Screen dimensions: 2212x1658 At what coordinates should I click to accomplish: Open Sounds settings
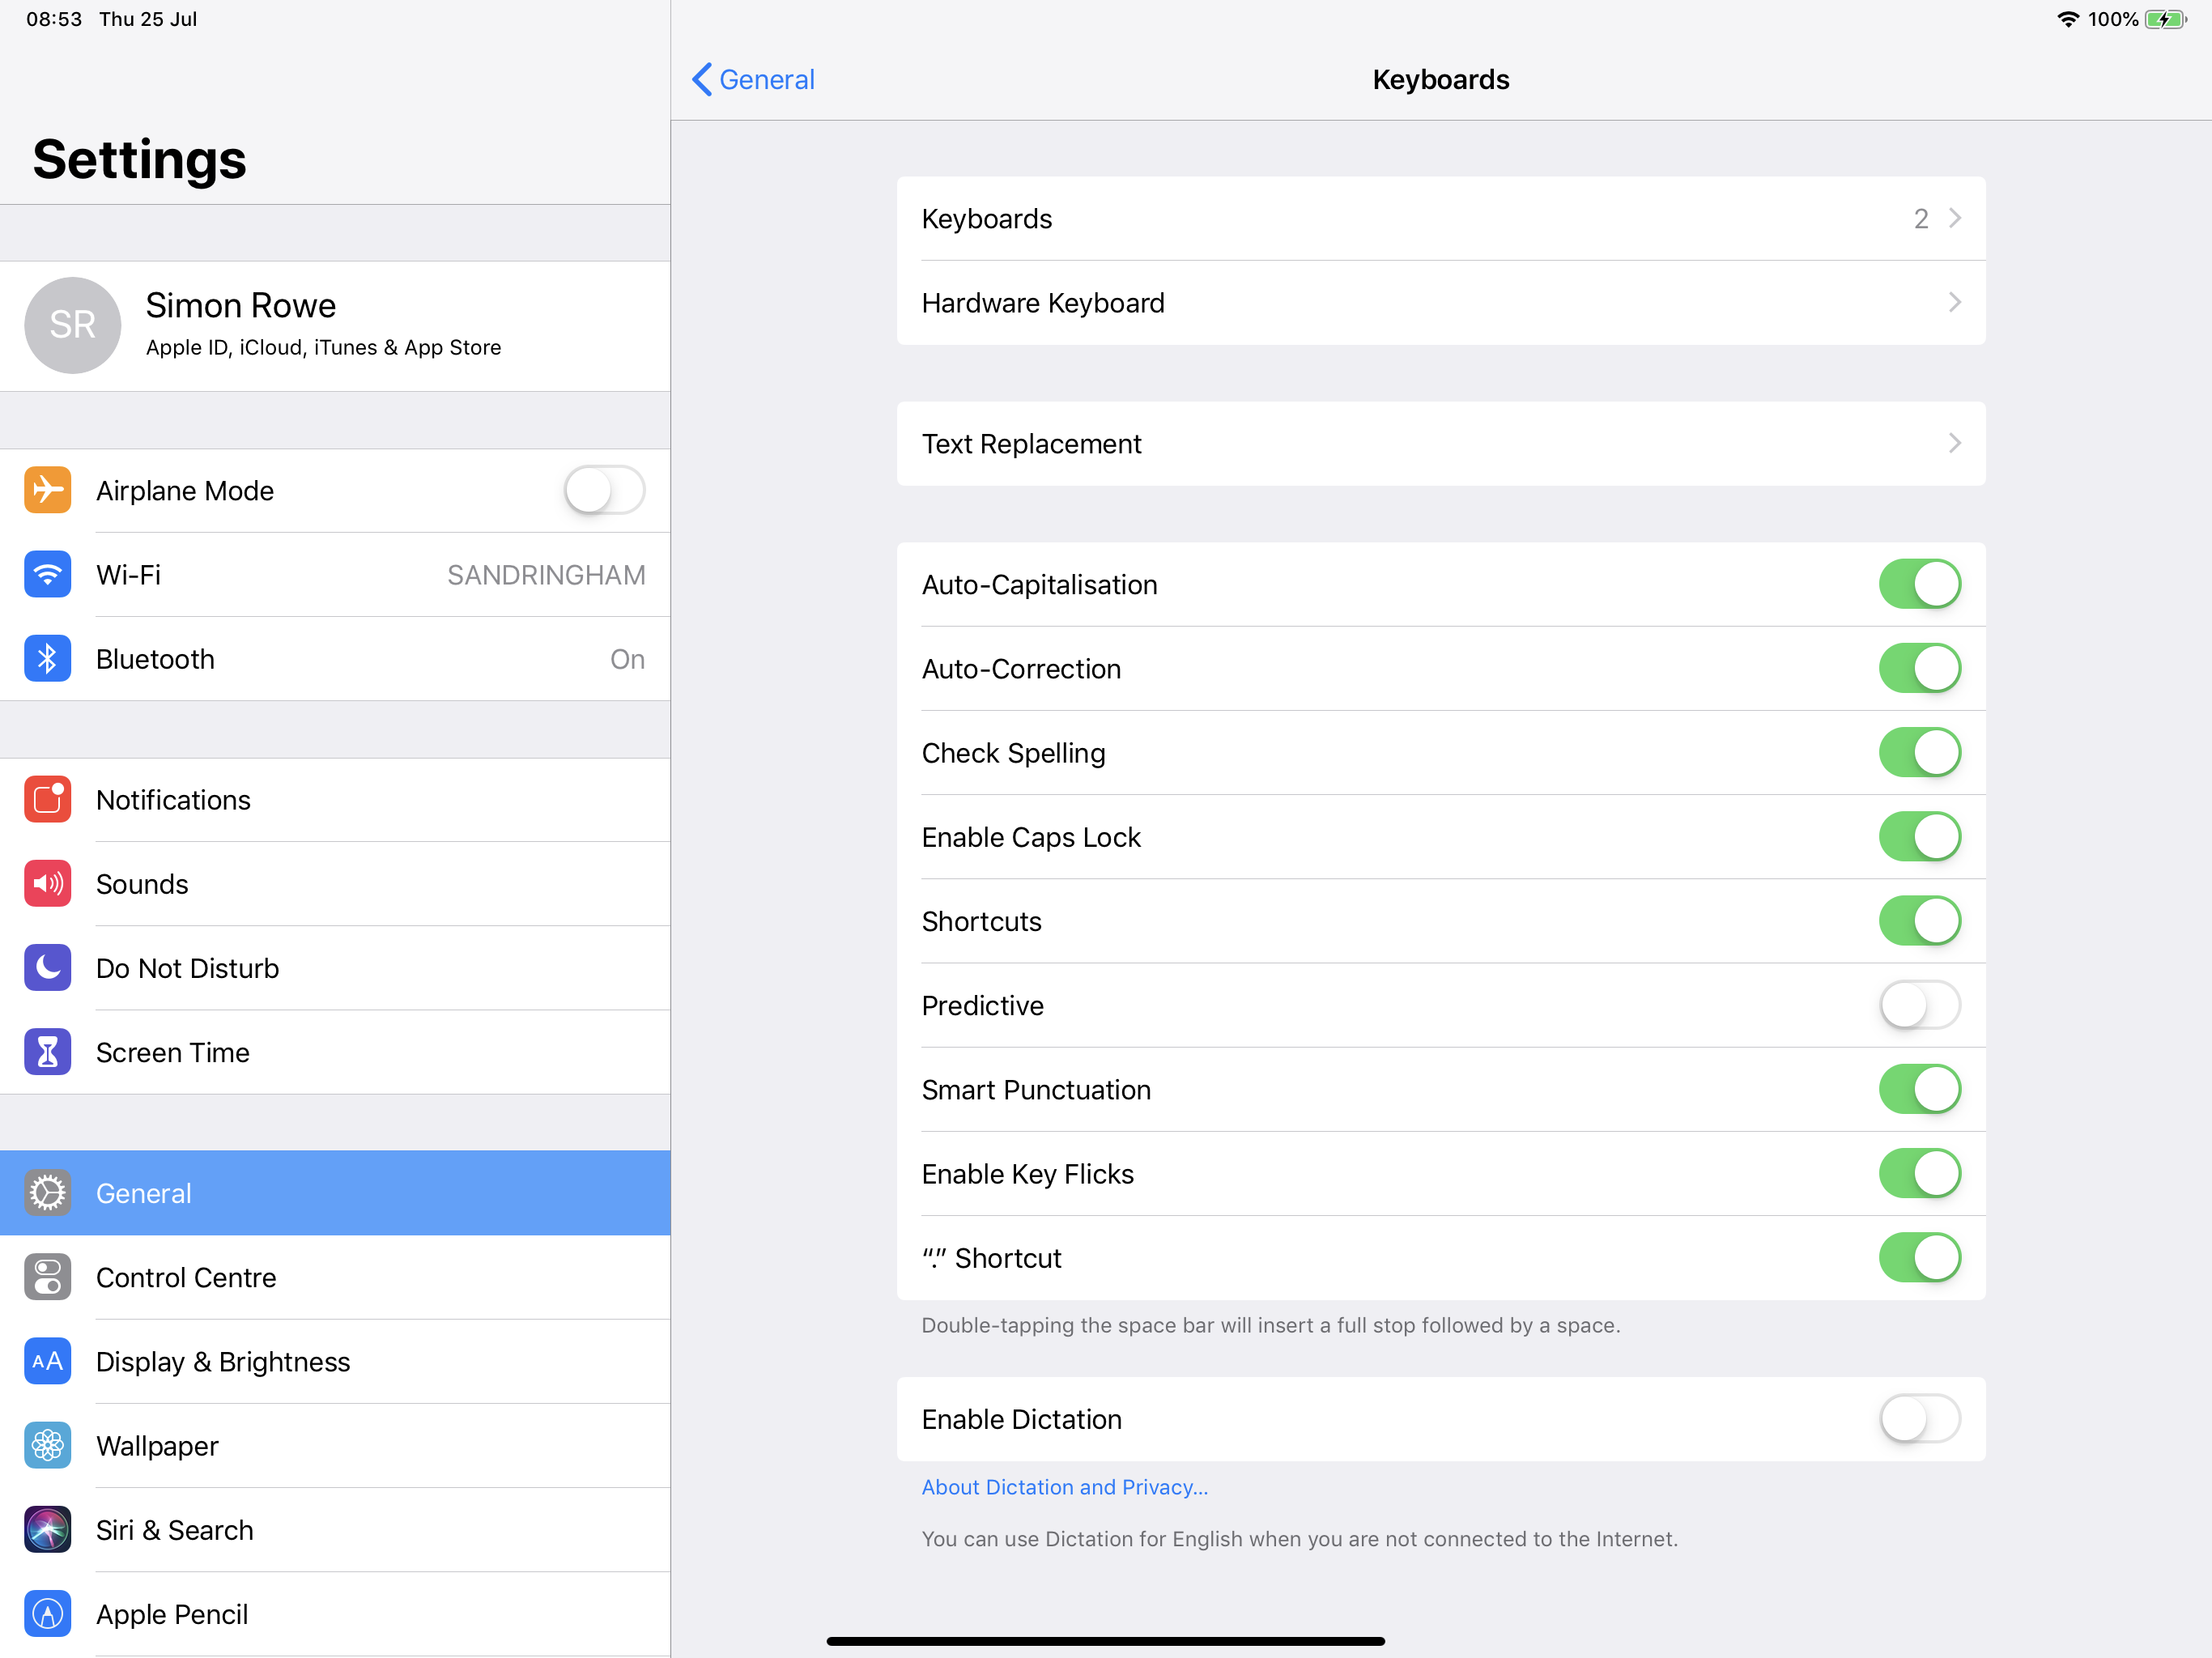click(335, 883)
